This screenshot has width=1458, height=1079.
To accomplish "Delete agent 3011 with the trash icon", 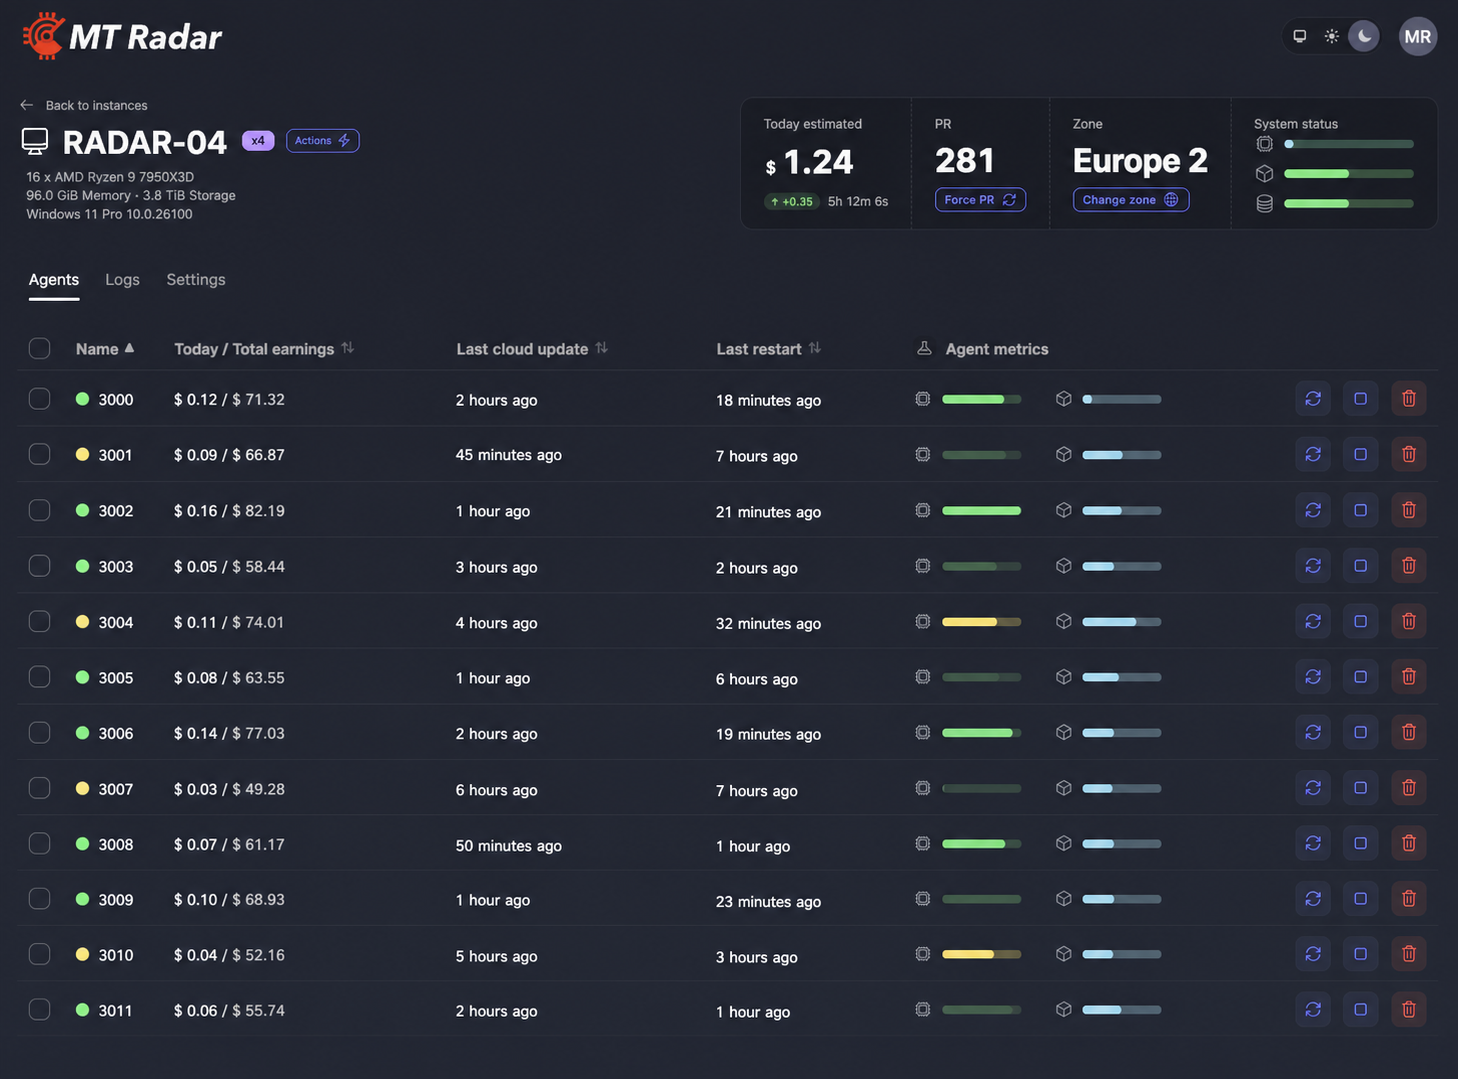I will click(x=1408, y=1010).
